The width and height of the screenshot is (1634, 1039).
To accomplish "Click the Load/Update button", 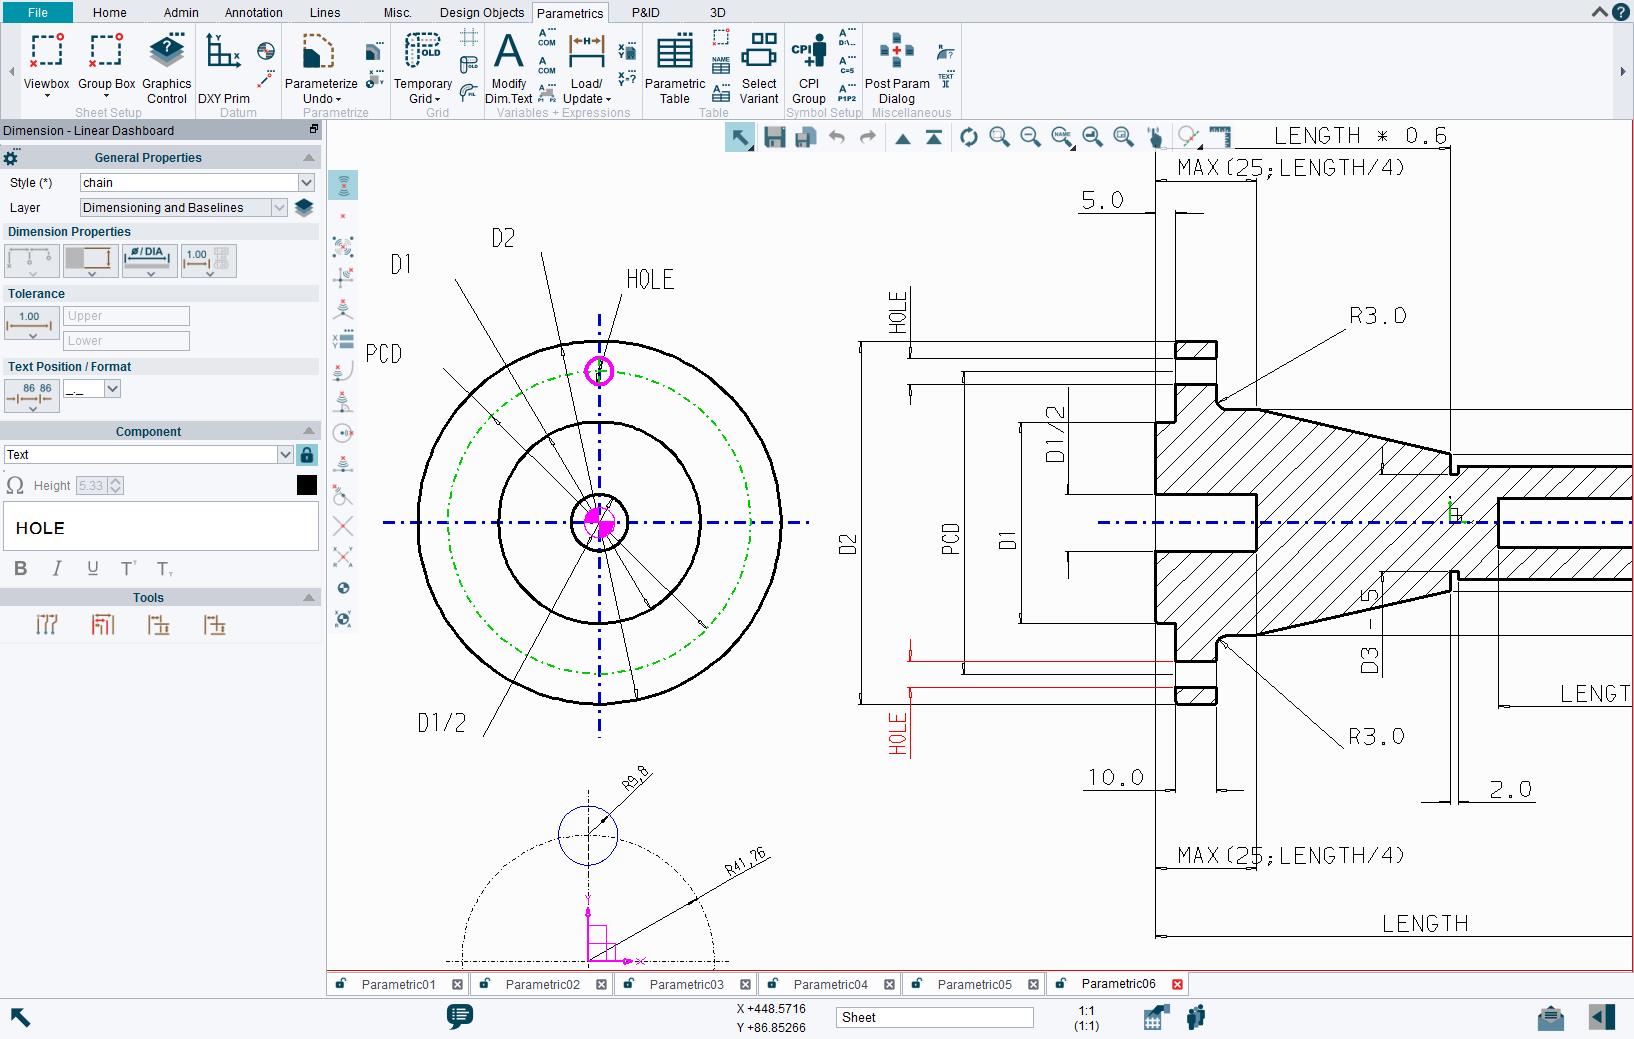I will pyautogui.click(x=586, y=68).
